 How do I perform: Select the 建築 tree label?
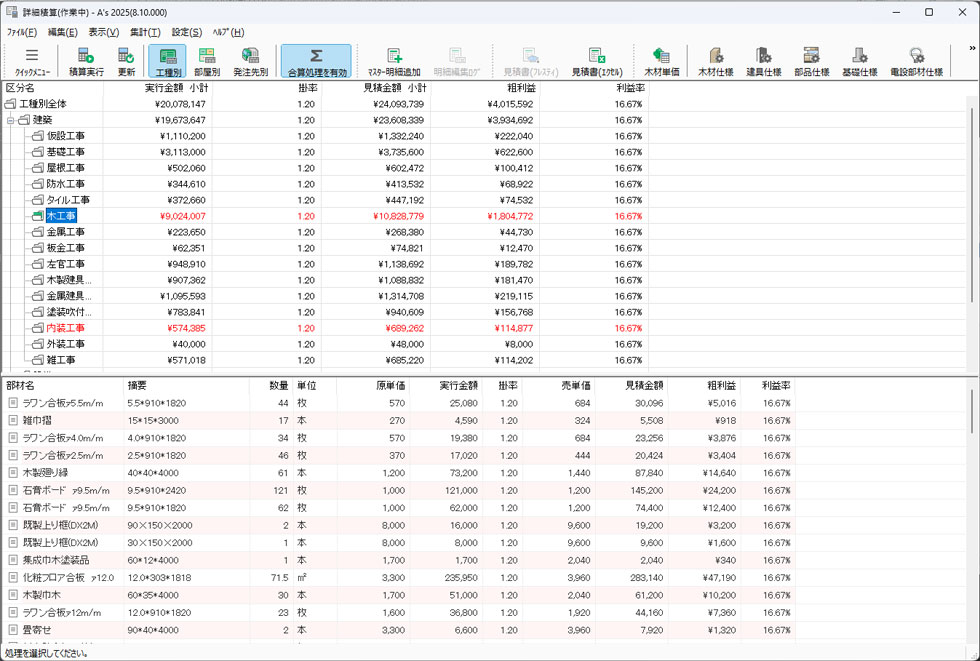point(42,120)
